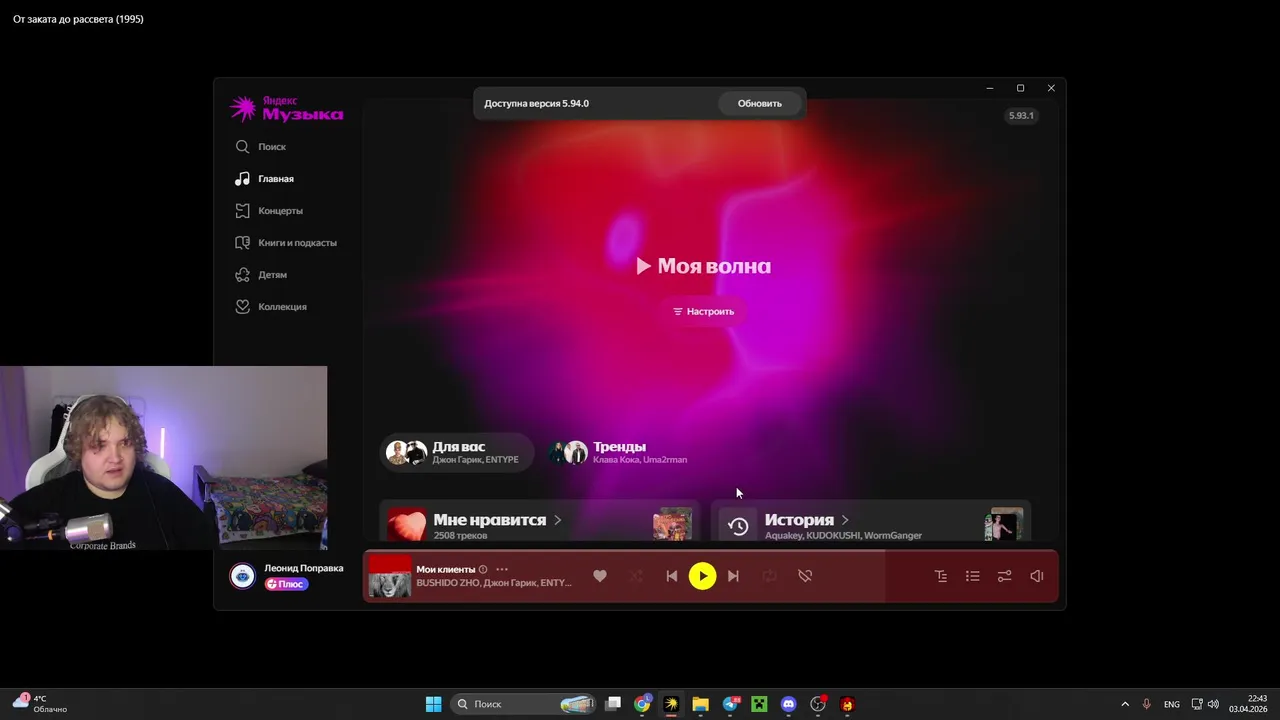
Task: Open Telegram from the taskbar
Action: (730, 704)
